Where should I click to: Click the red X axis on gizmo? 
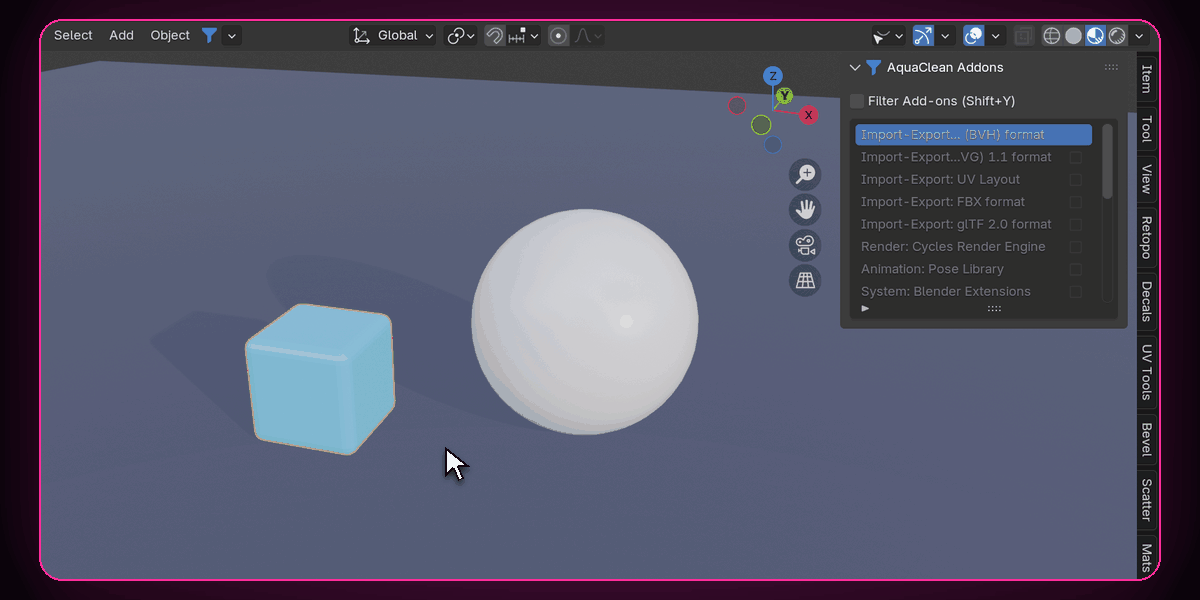[808, 115]
